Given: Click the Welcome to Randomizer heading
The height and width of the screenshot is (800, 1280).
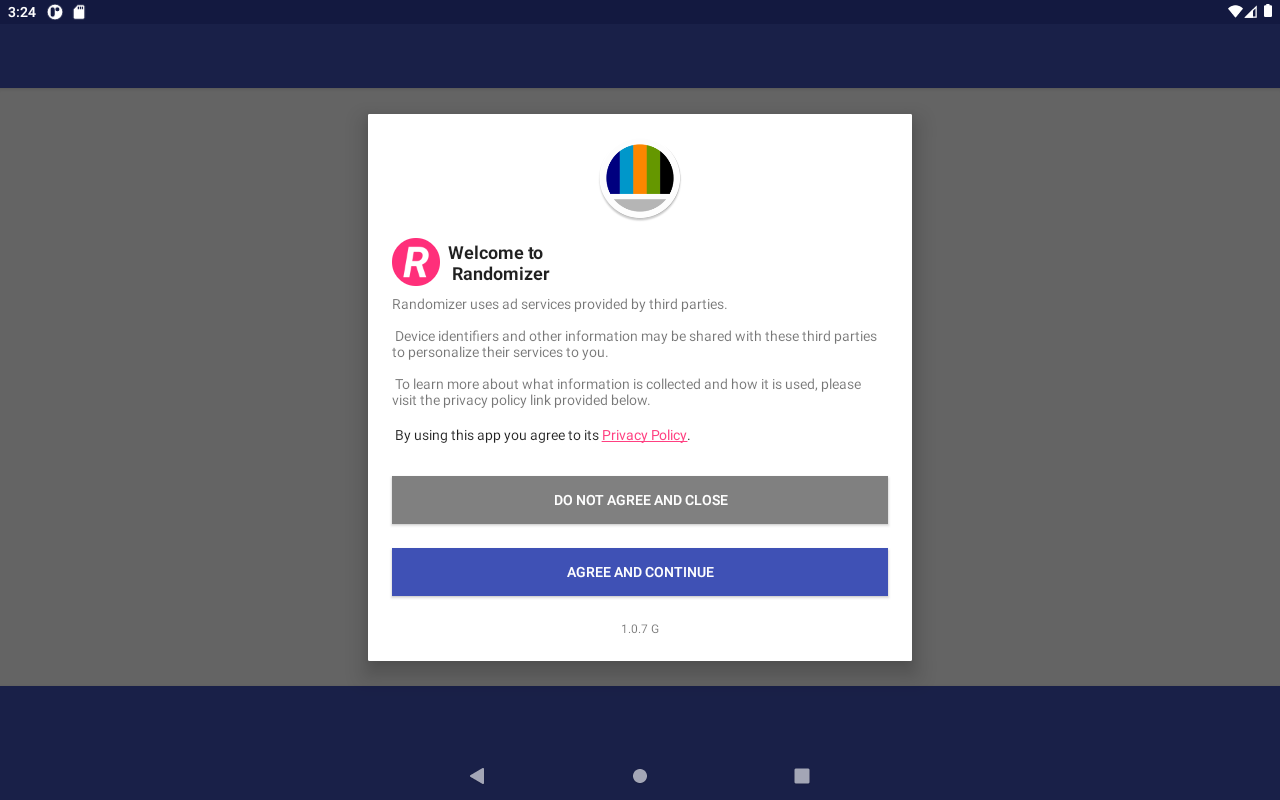Looking at the screenshot, I should (498, 263).
